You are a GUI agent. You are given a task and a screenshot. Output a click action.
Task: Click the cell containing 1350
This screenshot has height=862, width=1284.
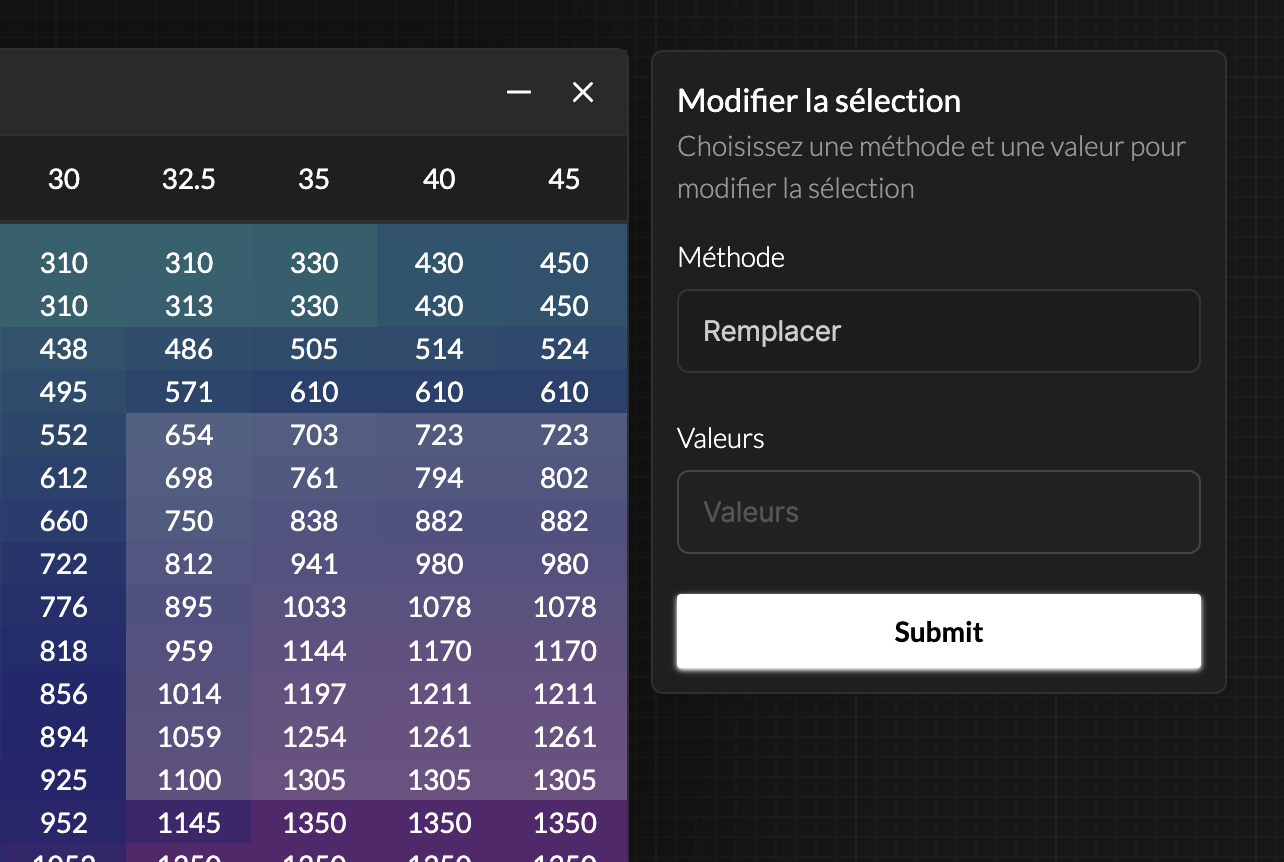point(314,823)
